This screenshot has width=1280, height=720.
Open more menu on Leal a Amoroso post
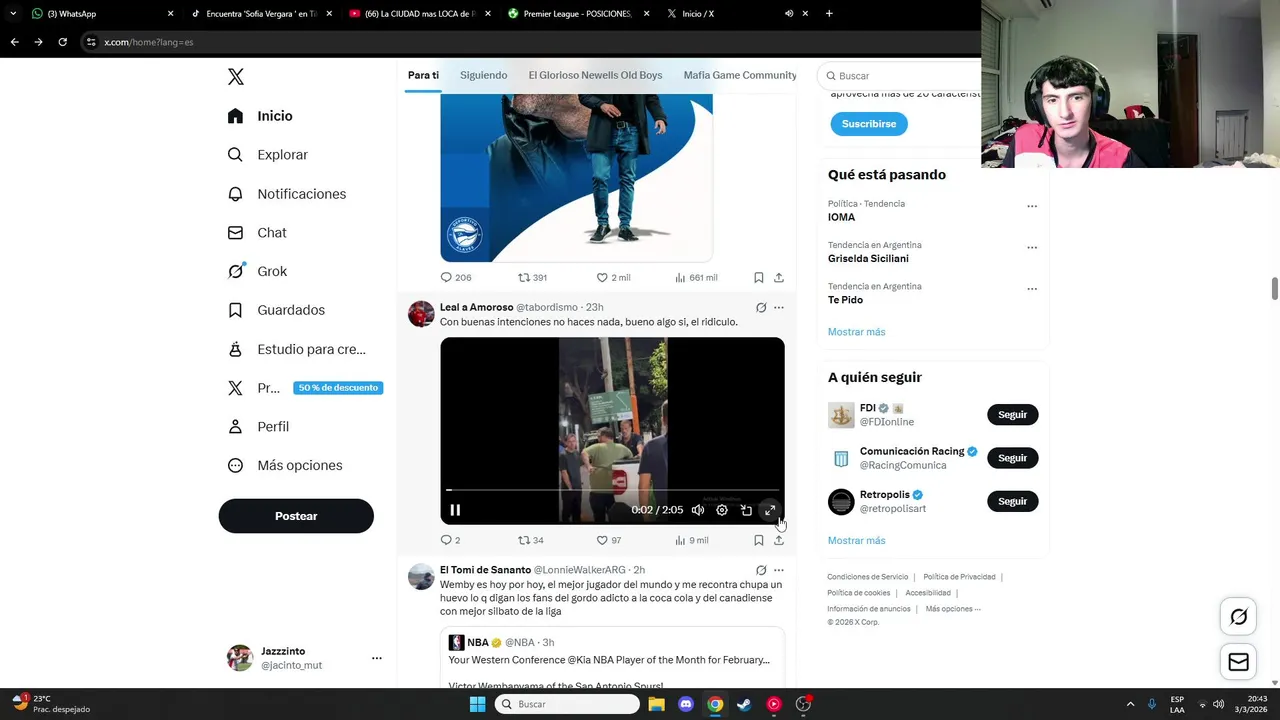click(779, 308)
